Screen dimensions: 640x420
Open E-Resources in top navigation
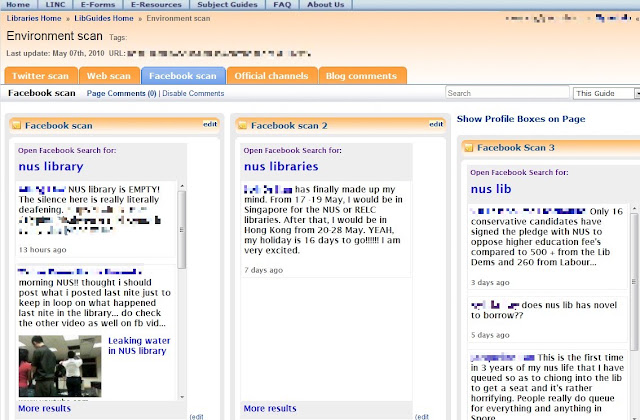[156, 5]
